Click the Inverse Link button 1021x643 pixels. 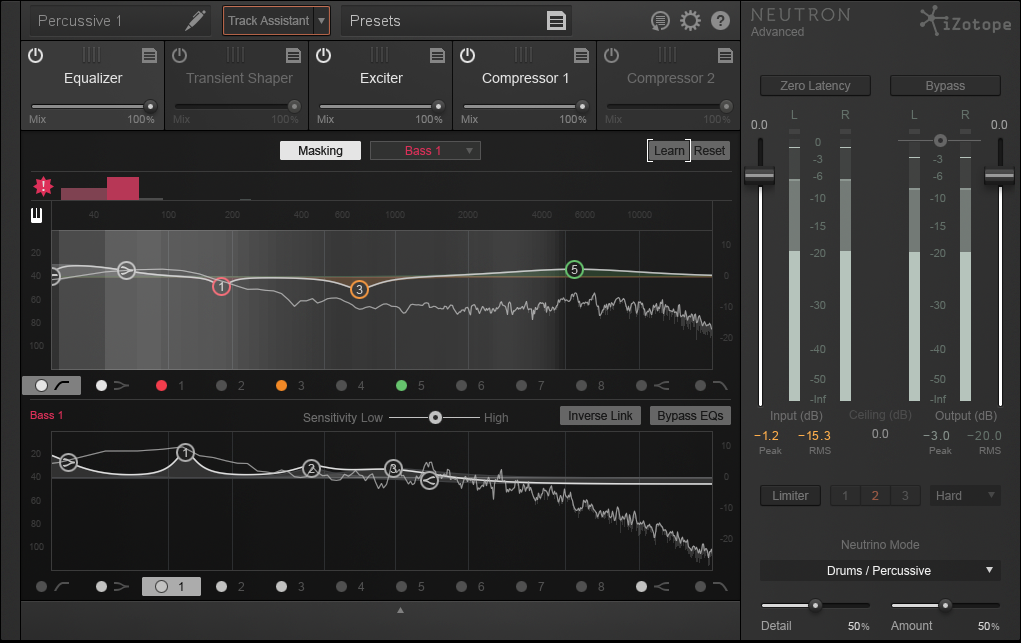tap(600, 416)
